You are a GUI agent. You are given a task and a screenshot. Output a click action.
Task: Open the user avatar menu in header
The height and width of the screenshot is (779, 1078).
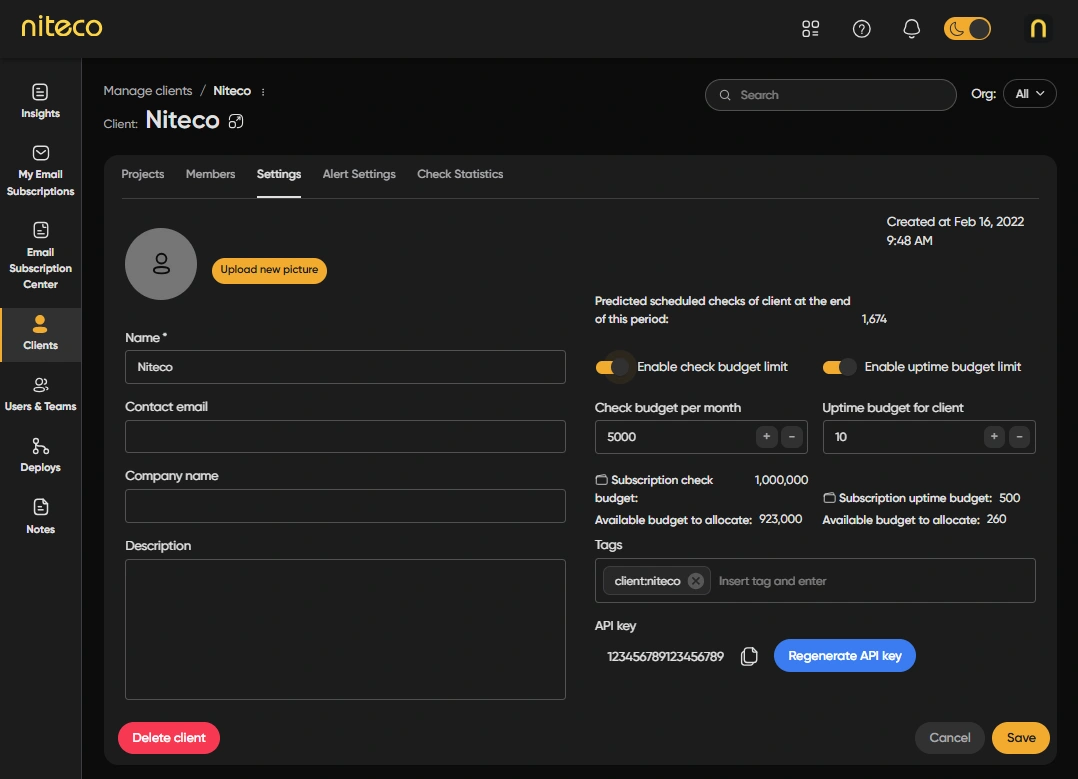pos(1038,29)
